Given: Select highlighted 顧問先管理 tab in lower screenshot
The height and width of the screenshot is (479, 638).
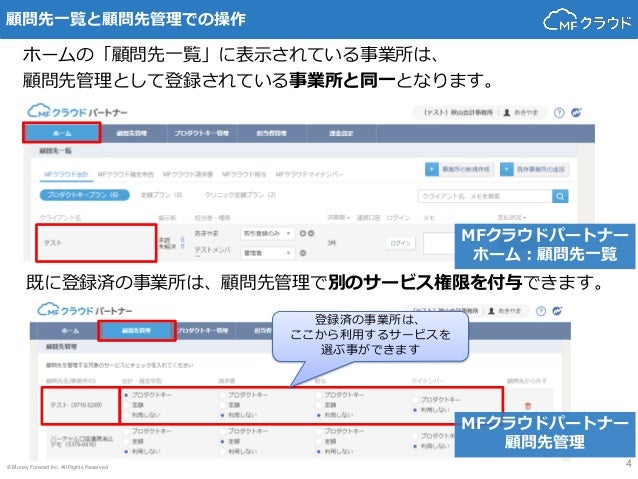Looking at the screenshot, I should [x=136, y=330].
